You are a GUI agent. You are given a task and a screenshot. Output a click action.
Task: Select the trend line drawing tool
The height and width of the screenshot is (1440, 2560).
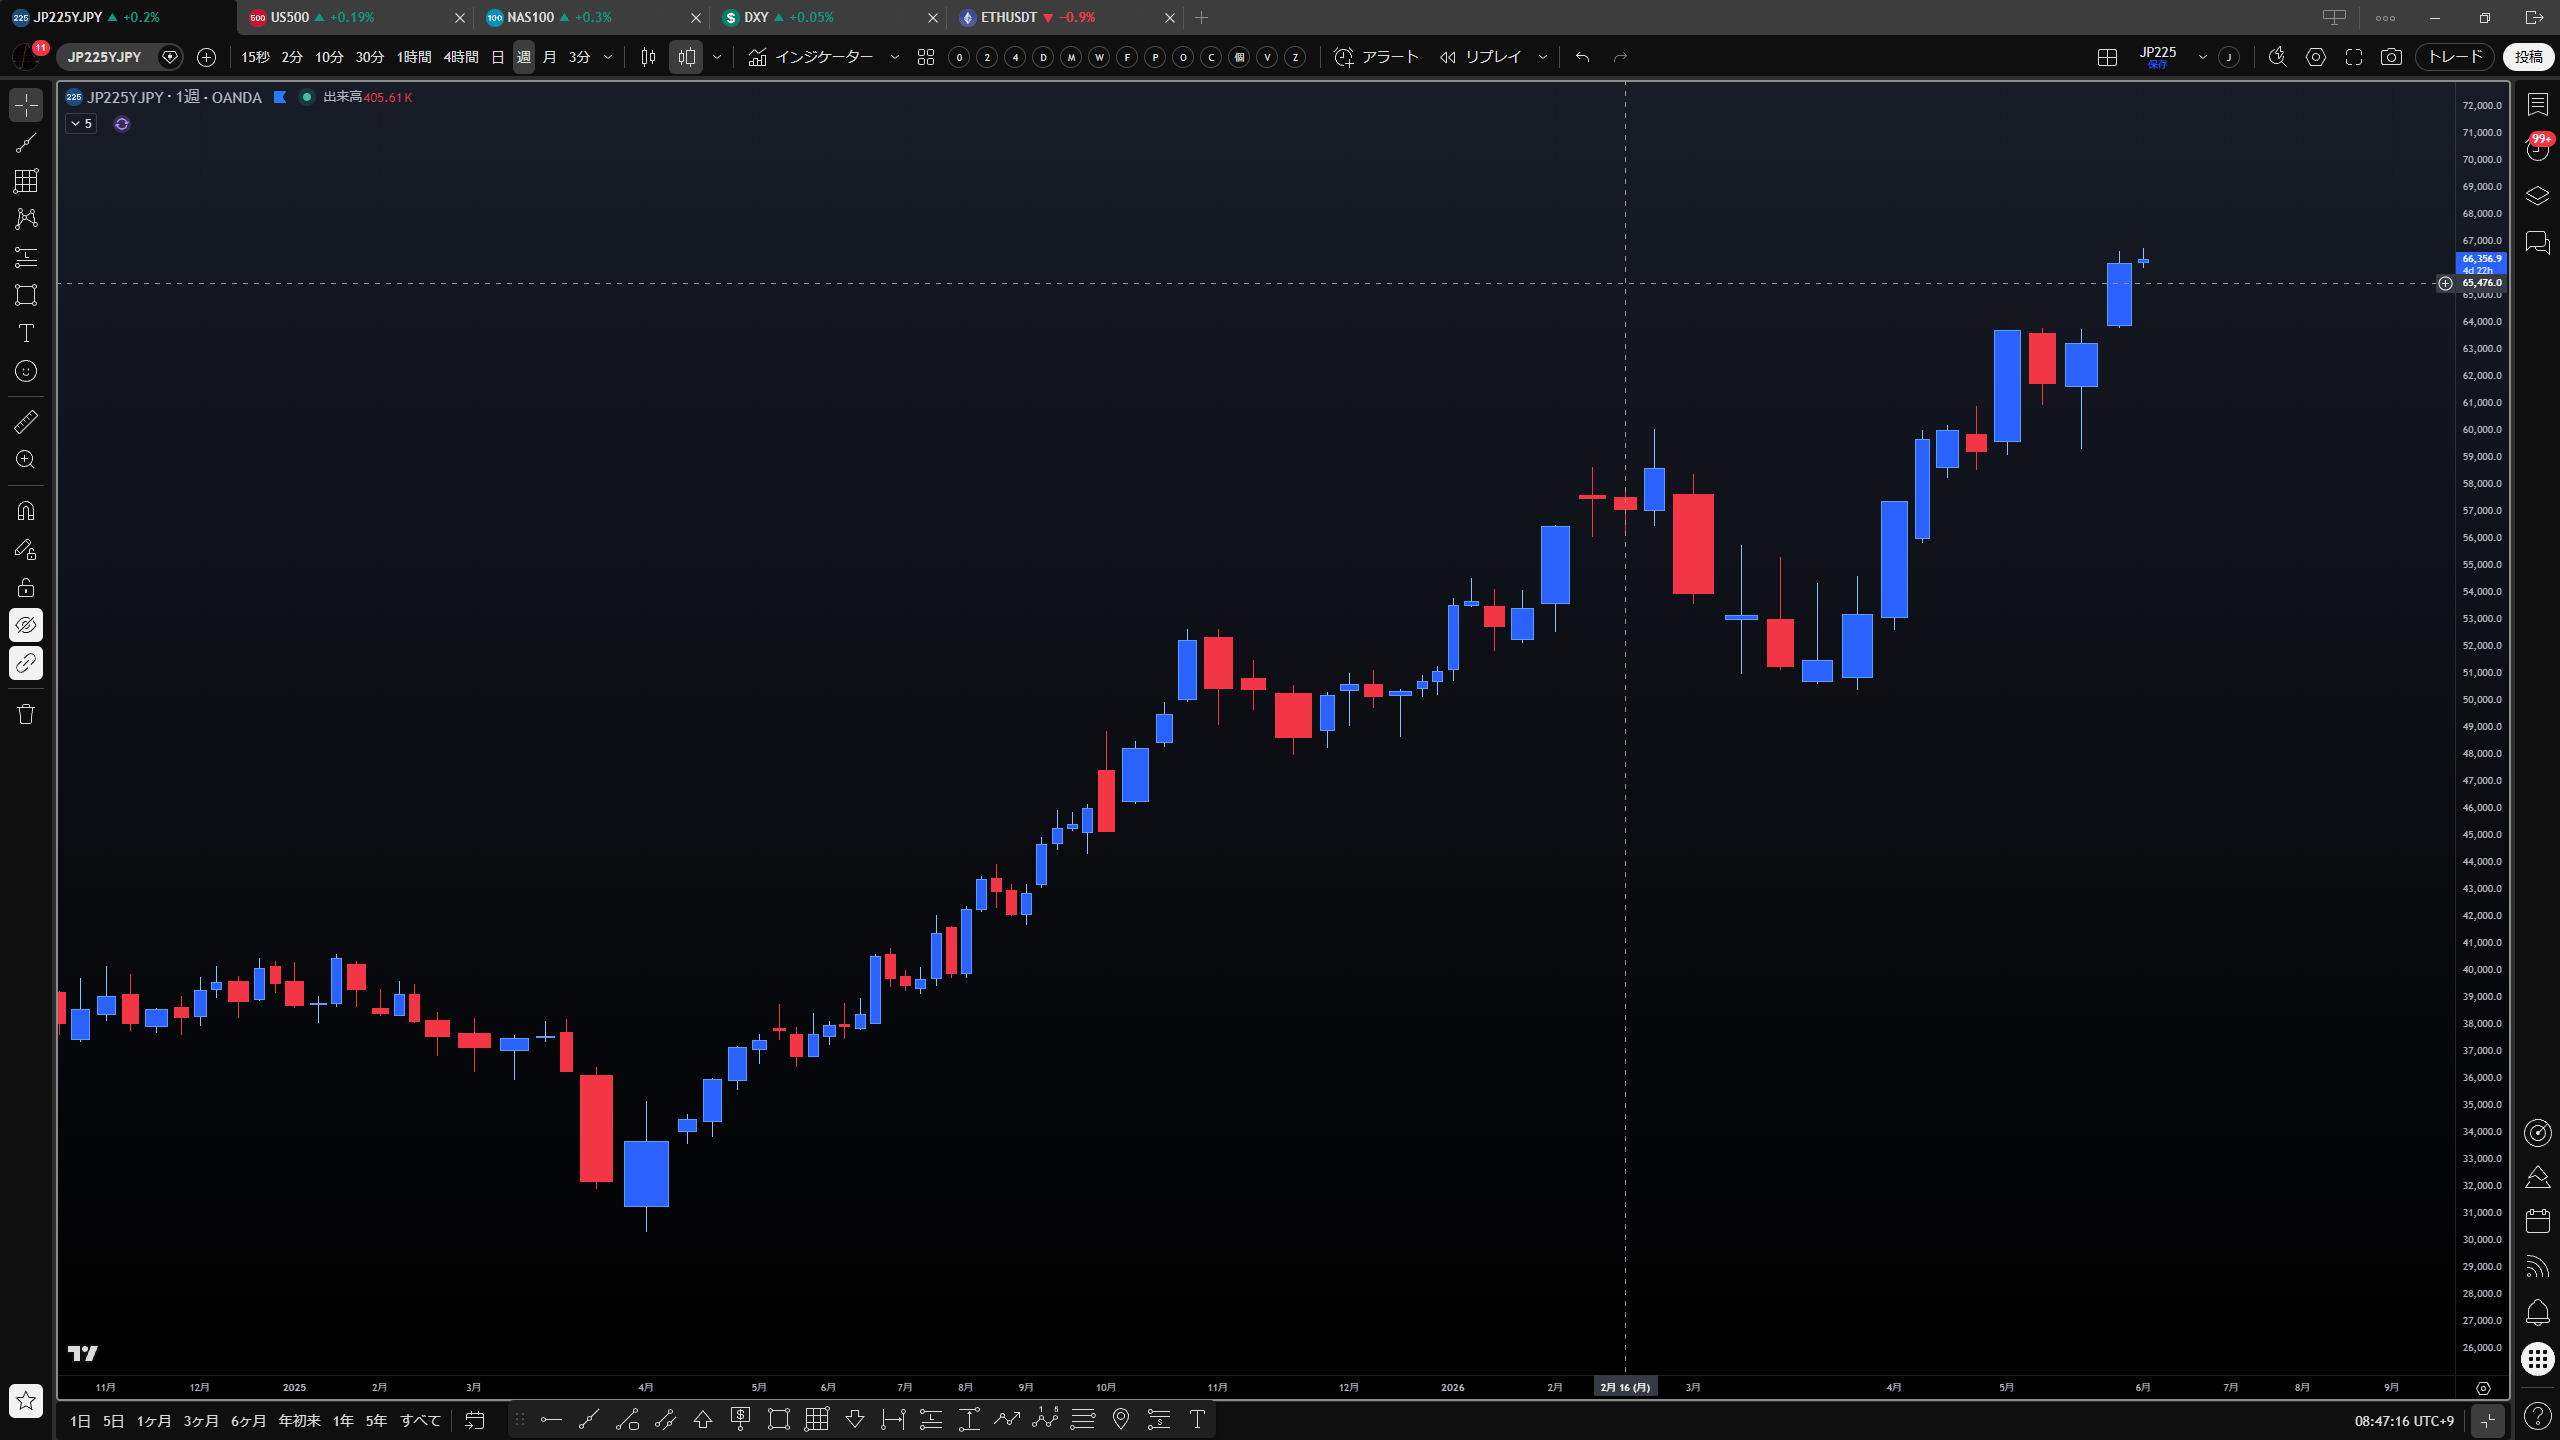[26, 143]
